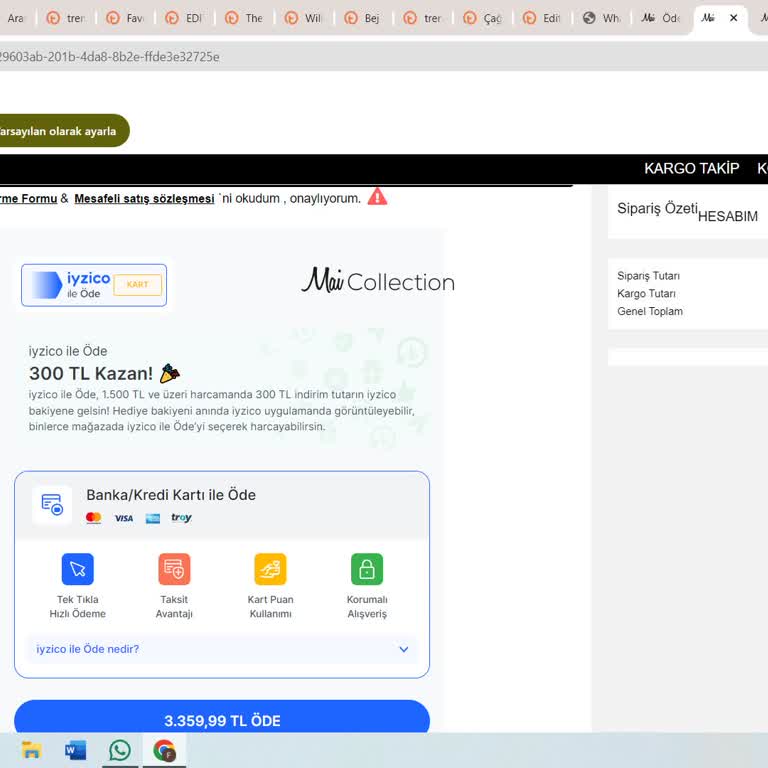Click the party popper emoji icon
The image size is (768, 768).
pyautogui.click(x=170, y=373)
